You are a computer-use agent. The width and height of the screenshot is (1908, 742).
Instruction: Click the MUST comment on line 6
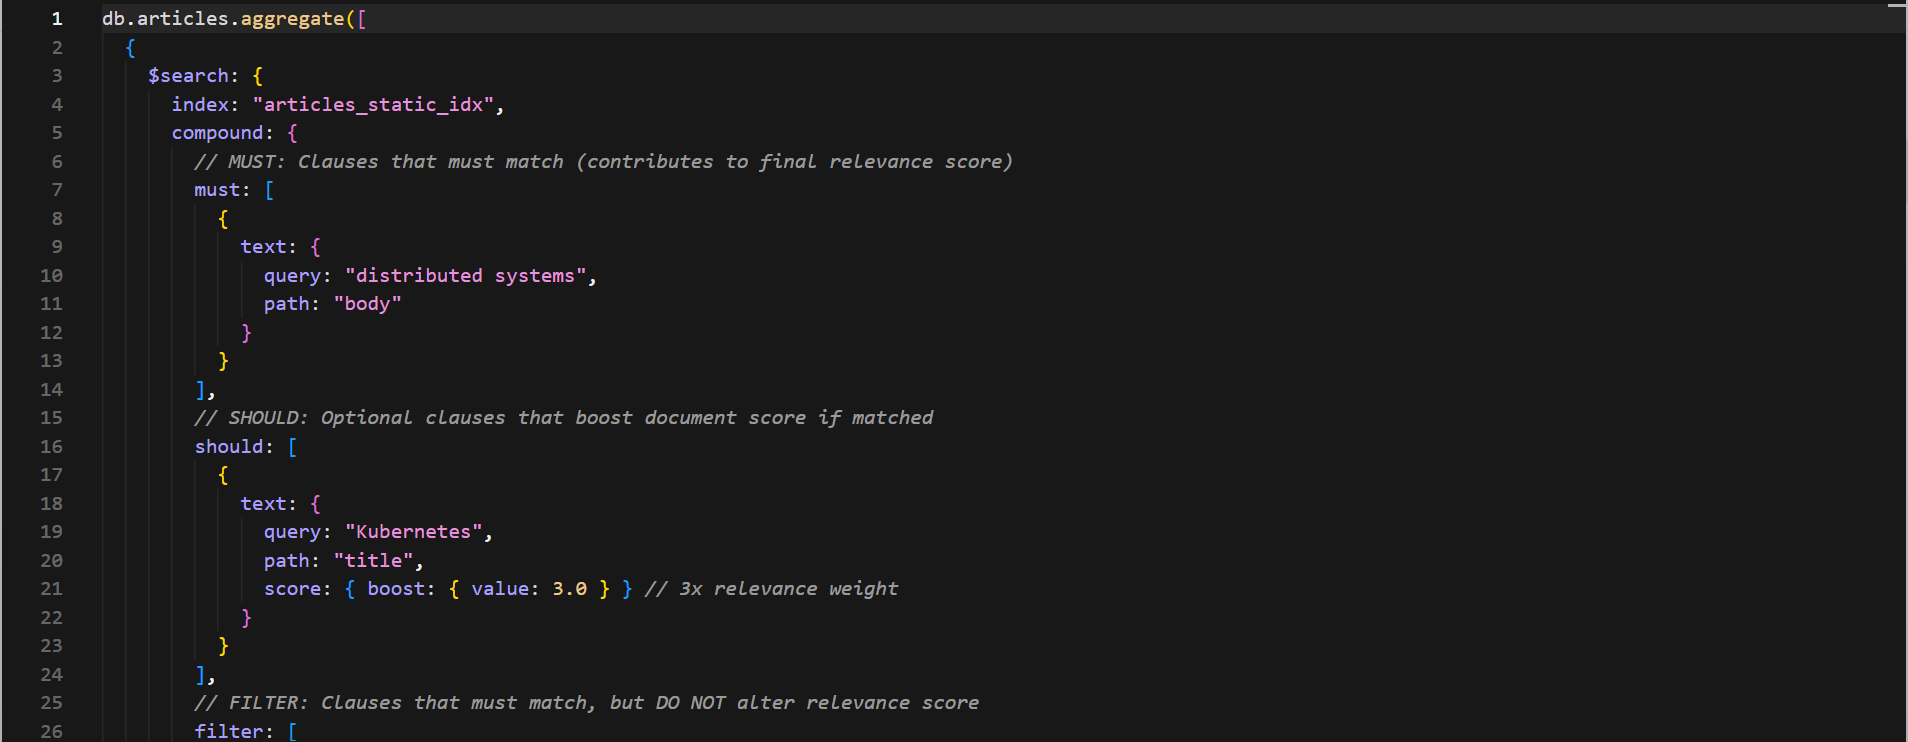pos(603,162)
